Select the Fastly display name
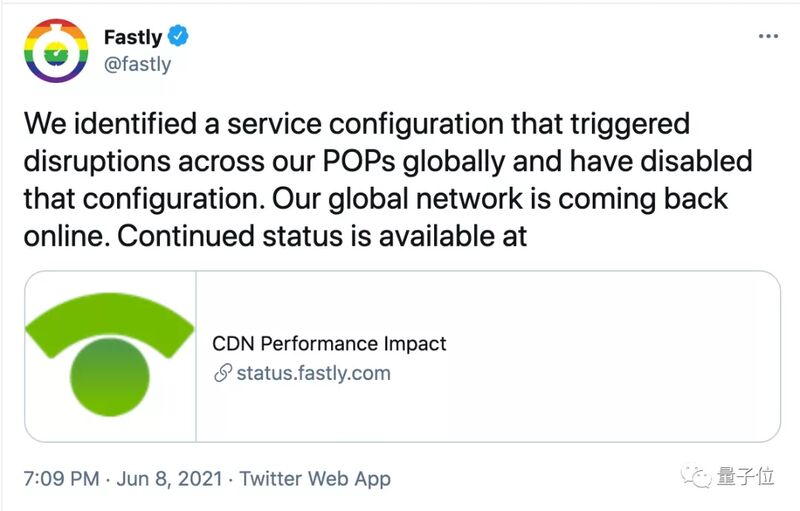 tap(133, 37)
